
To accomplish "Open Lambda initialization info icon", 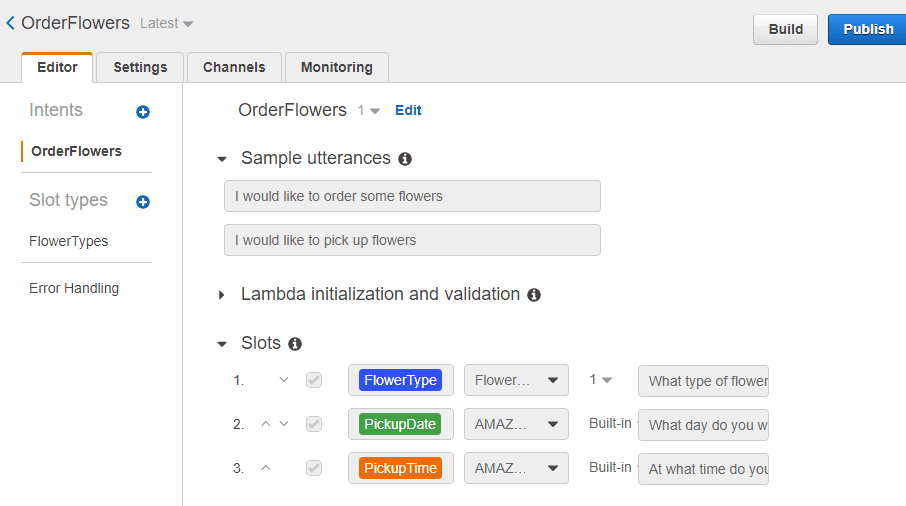I will pos(534,295).
